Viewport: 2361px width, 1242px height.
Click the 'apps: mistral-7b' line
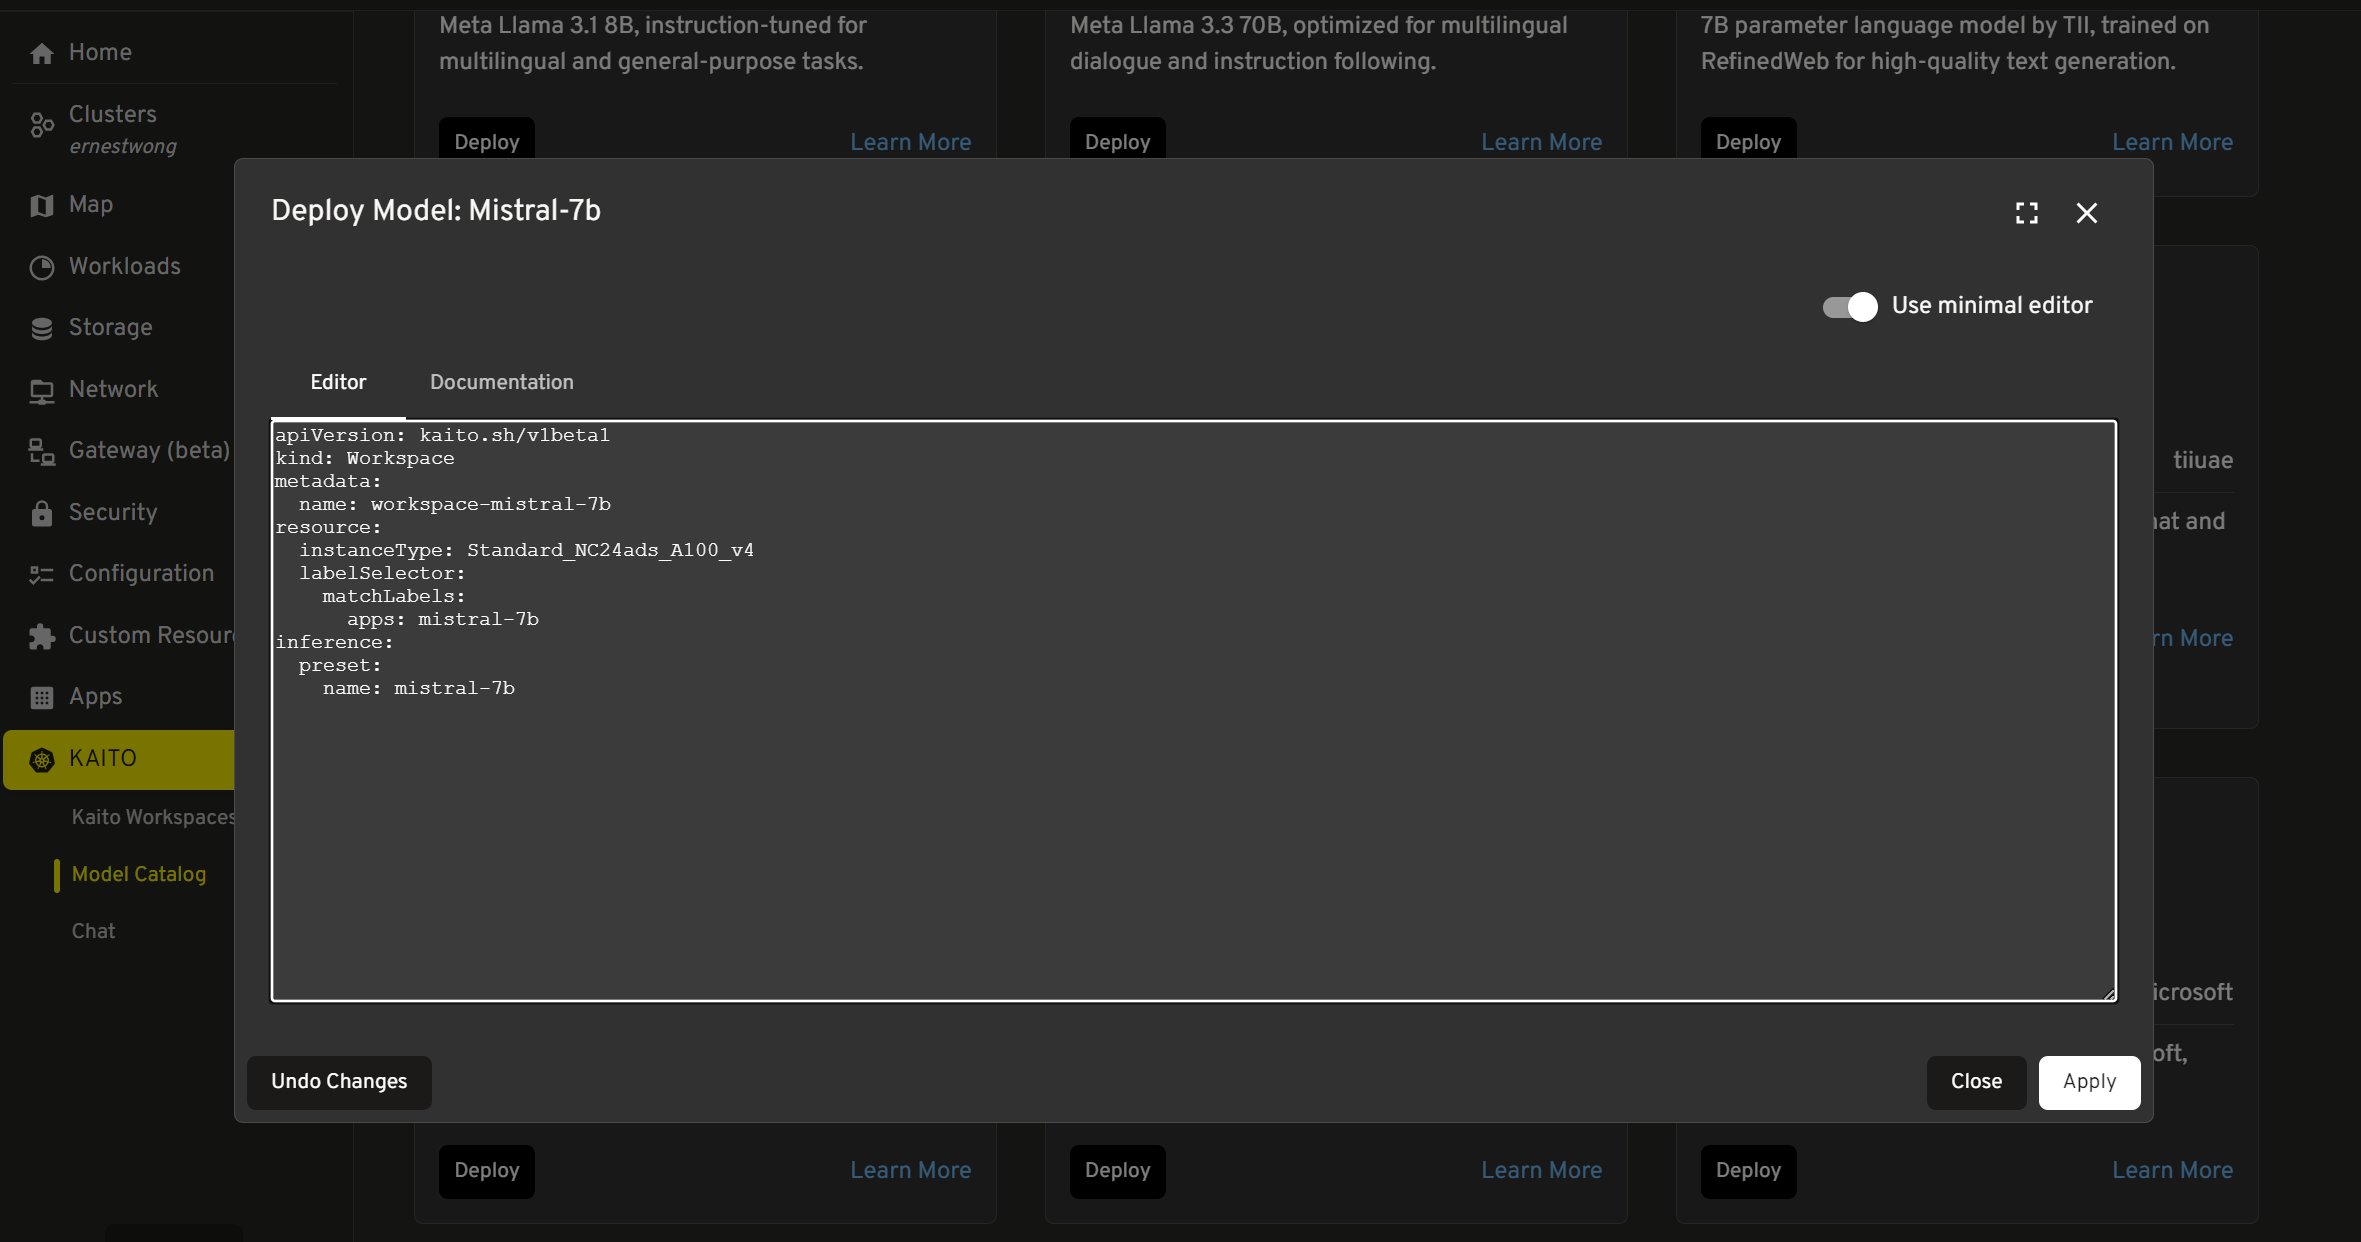443,620
